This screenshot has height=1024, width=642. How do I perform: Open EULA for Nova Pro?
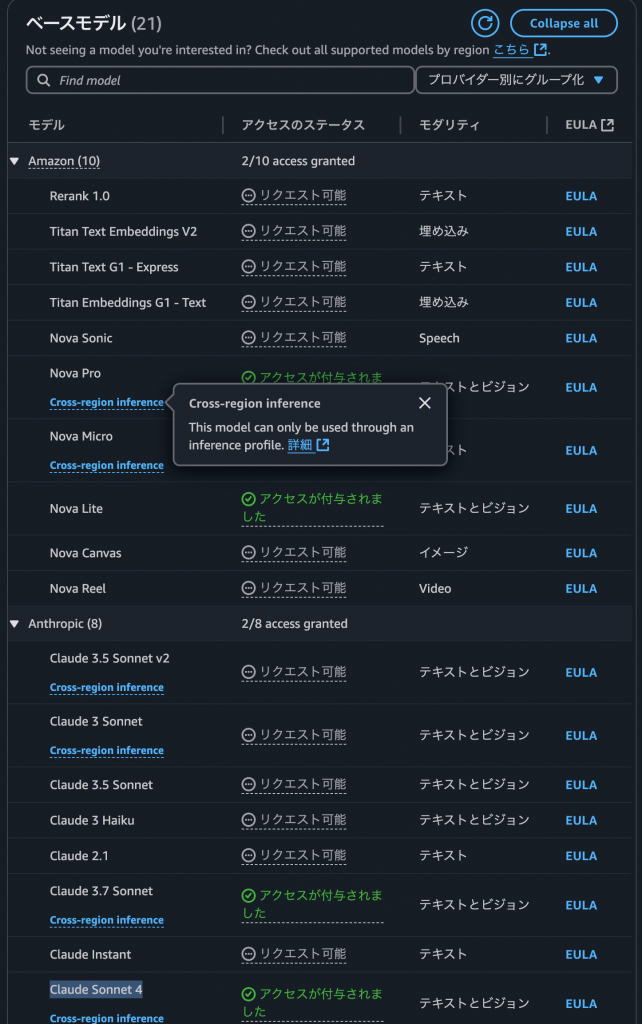pos(581,387)
